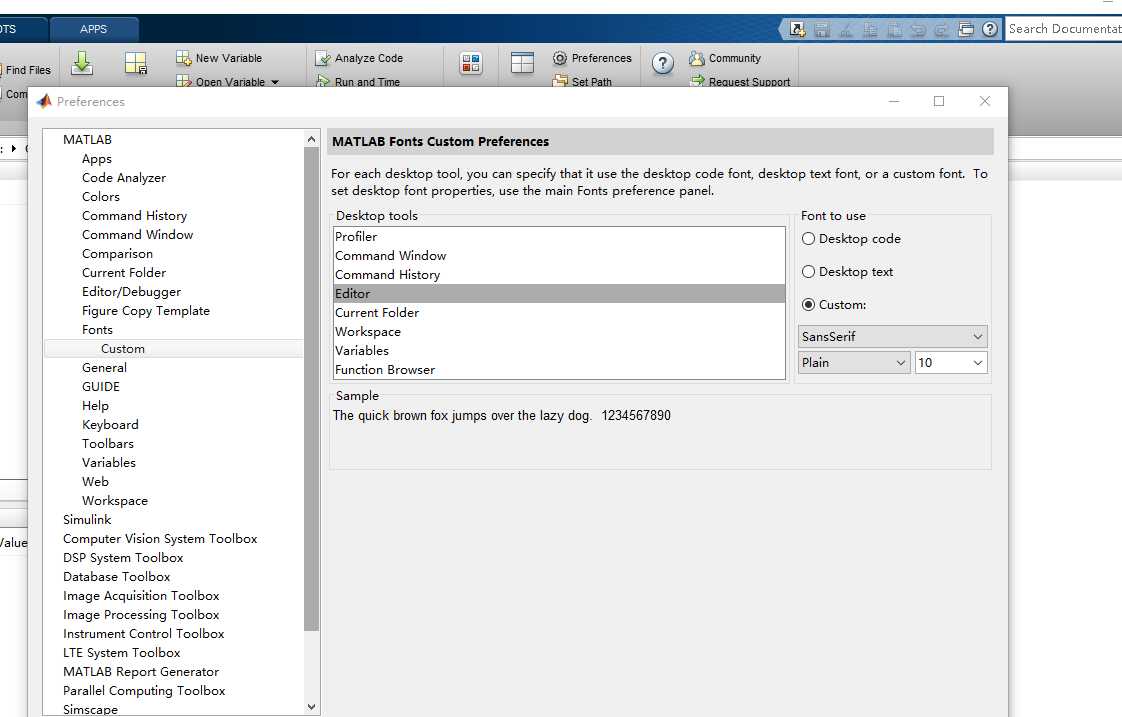
Task: Open the Help question mark icon
Action: click(663, 64)
